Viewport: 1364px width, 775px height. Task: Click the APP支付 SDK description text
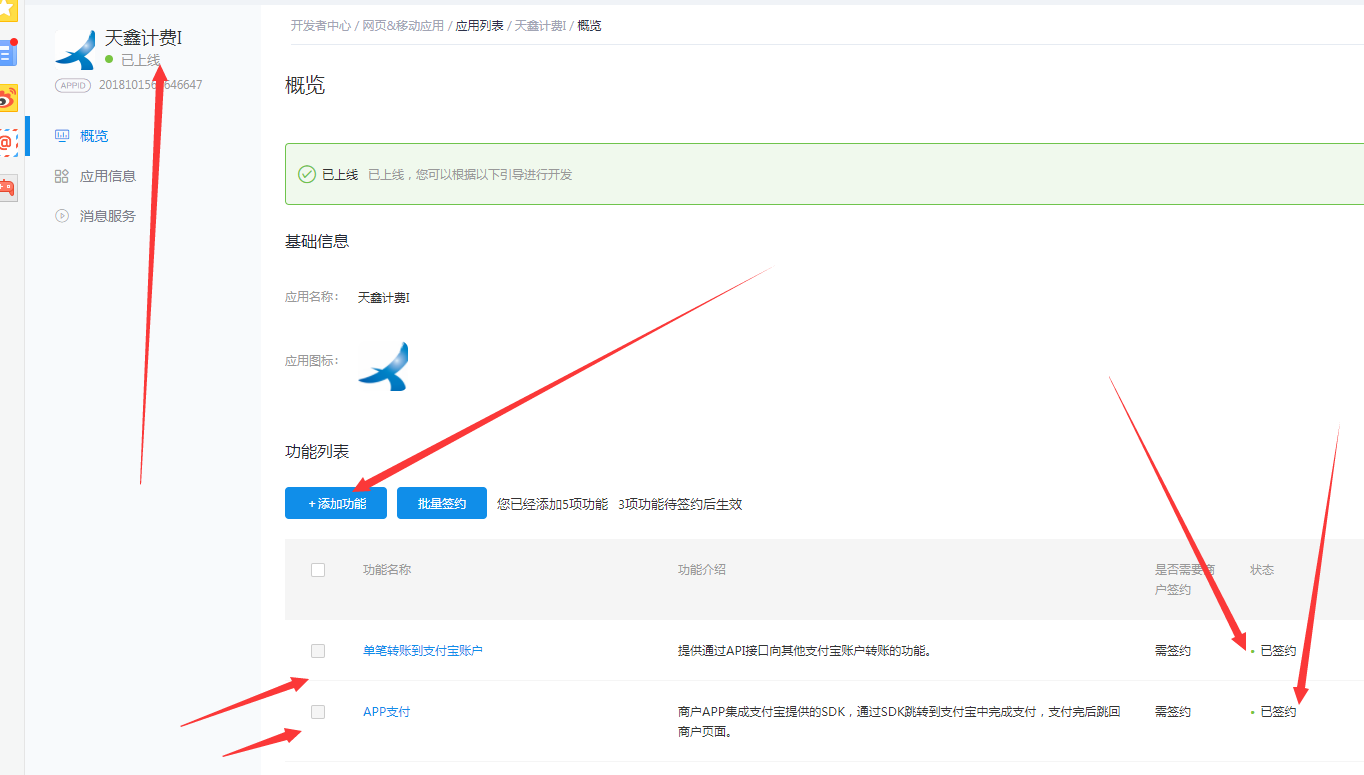tap(899, 721)
